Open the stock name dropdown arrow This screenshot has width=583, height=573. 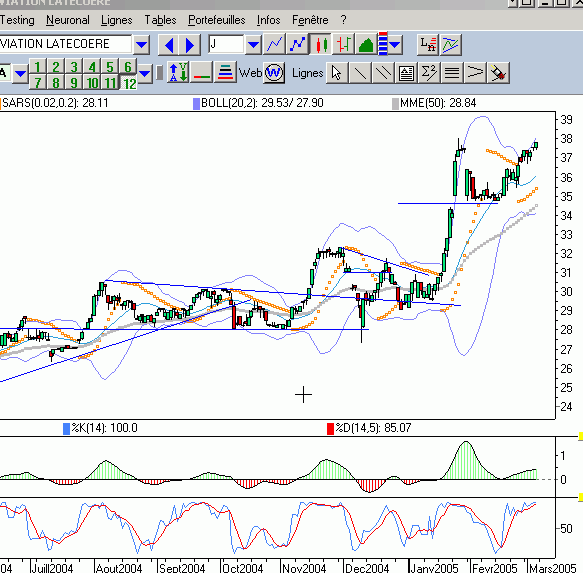pos(142,45)
